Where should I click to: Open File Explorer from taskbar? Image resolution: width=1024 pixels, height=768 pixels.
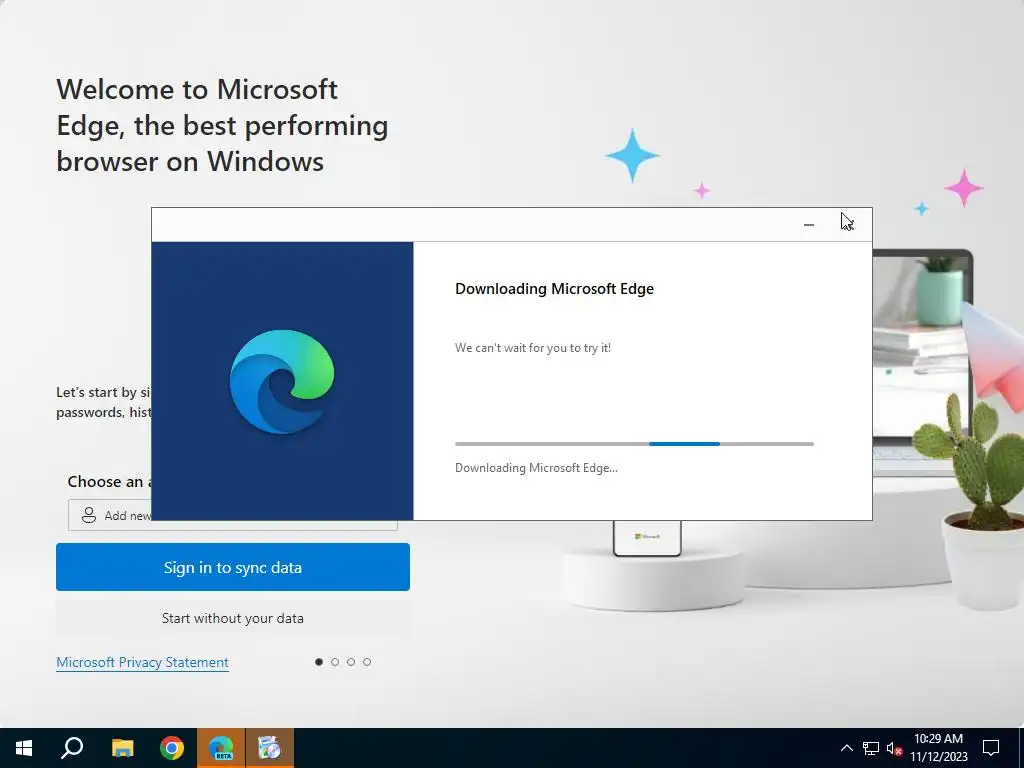tap(122, 748)
